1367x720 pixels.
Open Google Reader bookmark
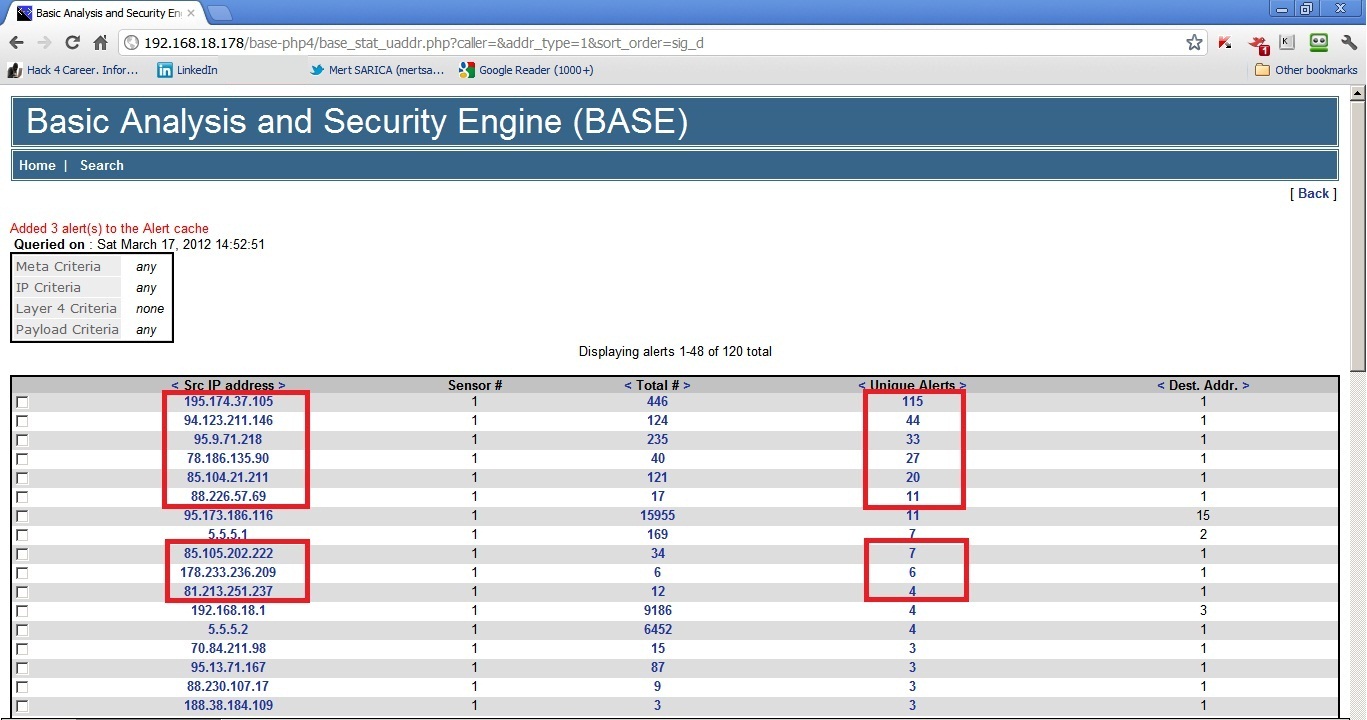coord(526,70)
